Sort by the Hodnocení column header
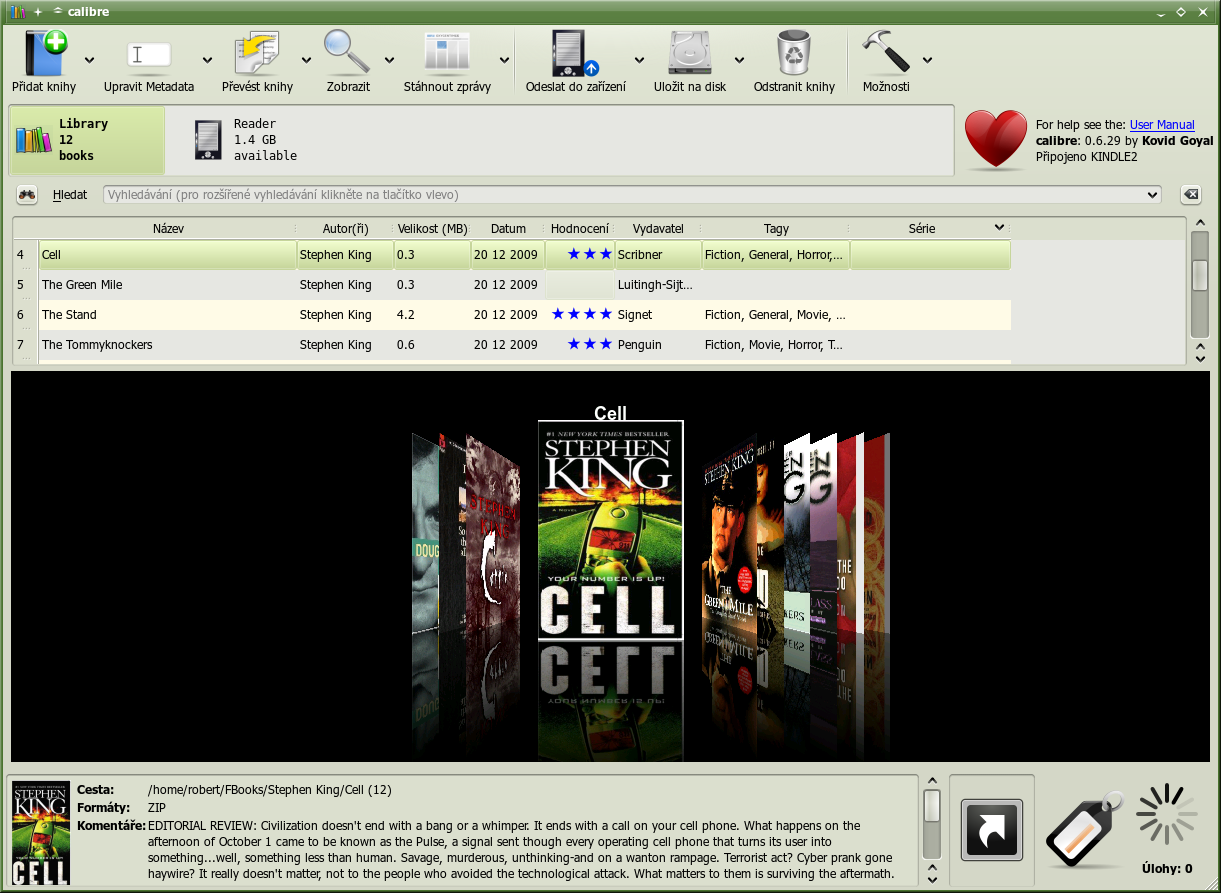Image resolution: width=1221 pixels, height=893 pixels. pos(580,229)
